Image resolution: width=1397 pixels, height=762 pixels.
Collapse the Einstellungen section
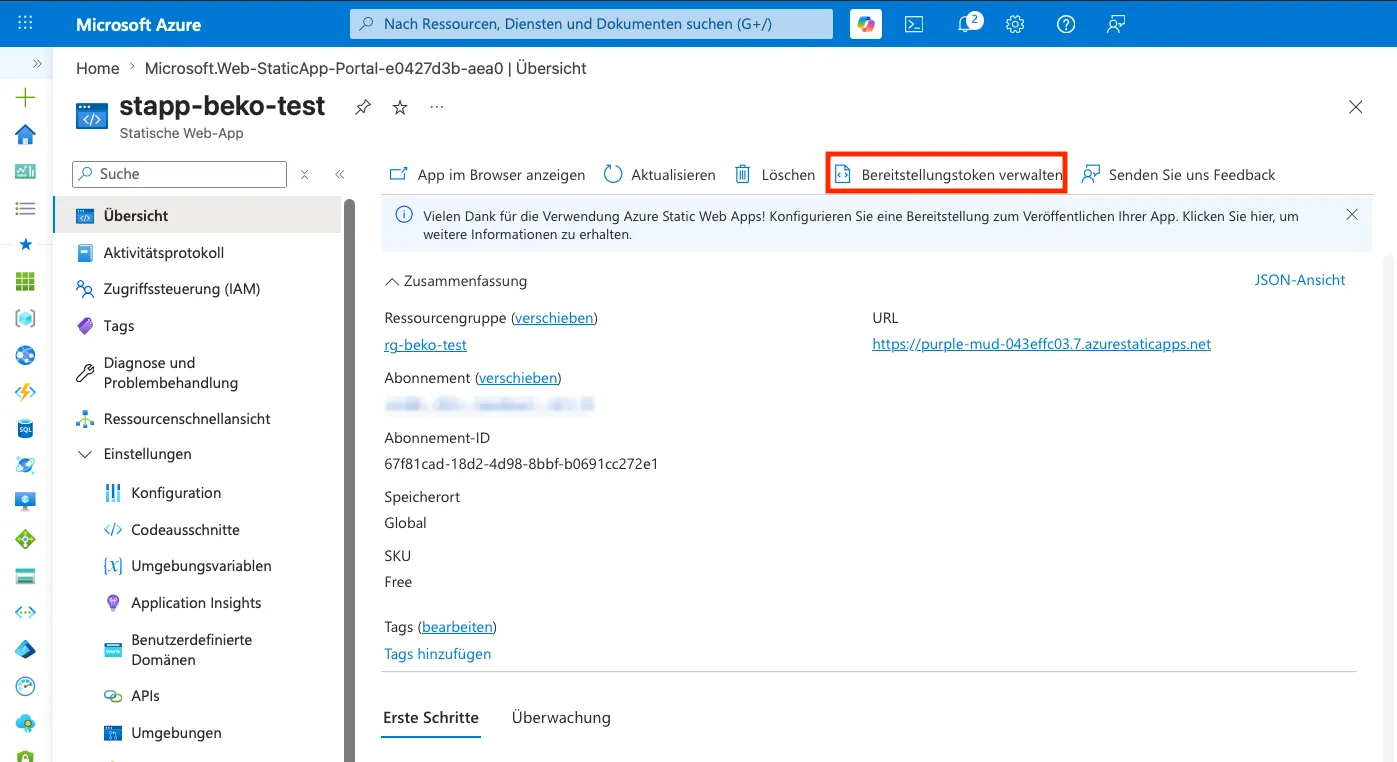click(85, 454)
